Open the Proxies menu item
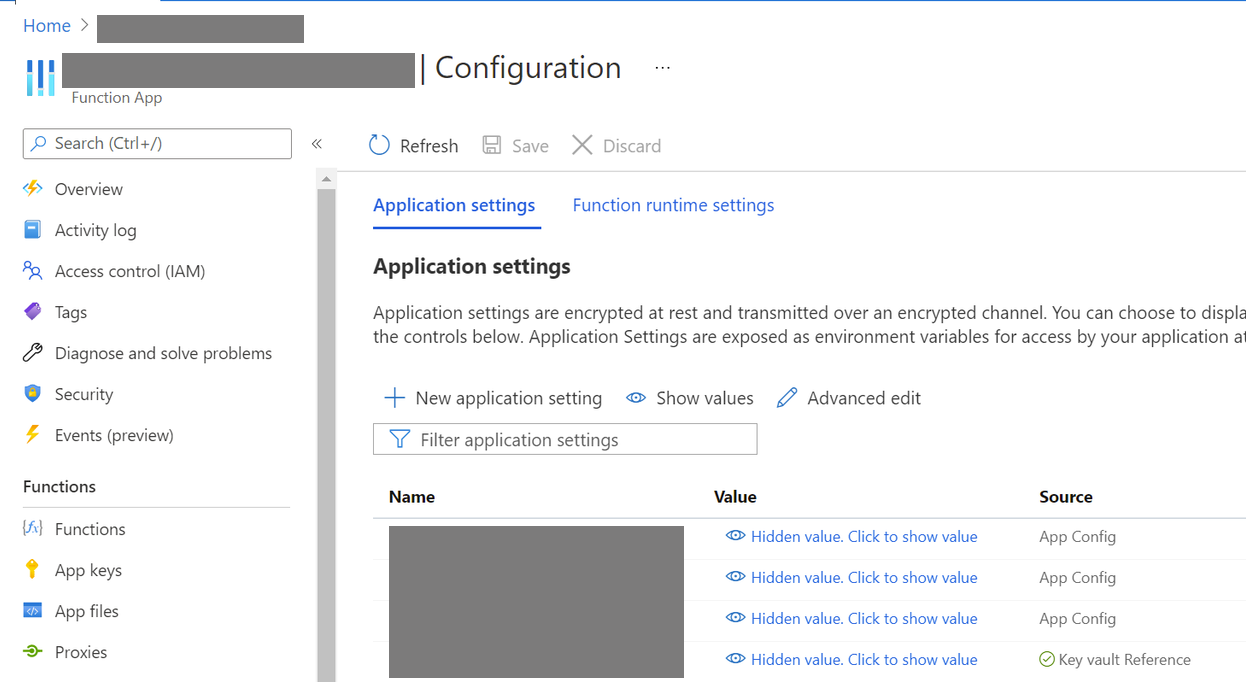The height and width of the screenshot is (682, 1246). coord(80,652)
